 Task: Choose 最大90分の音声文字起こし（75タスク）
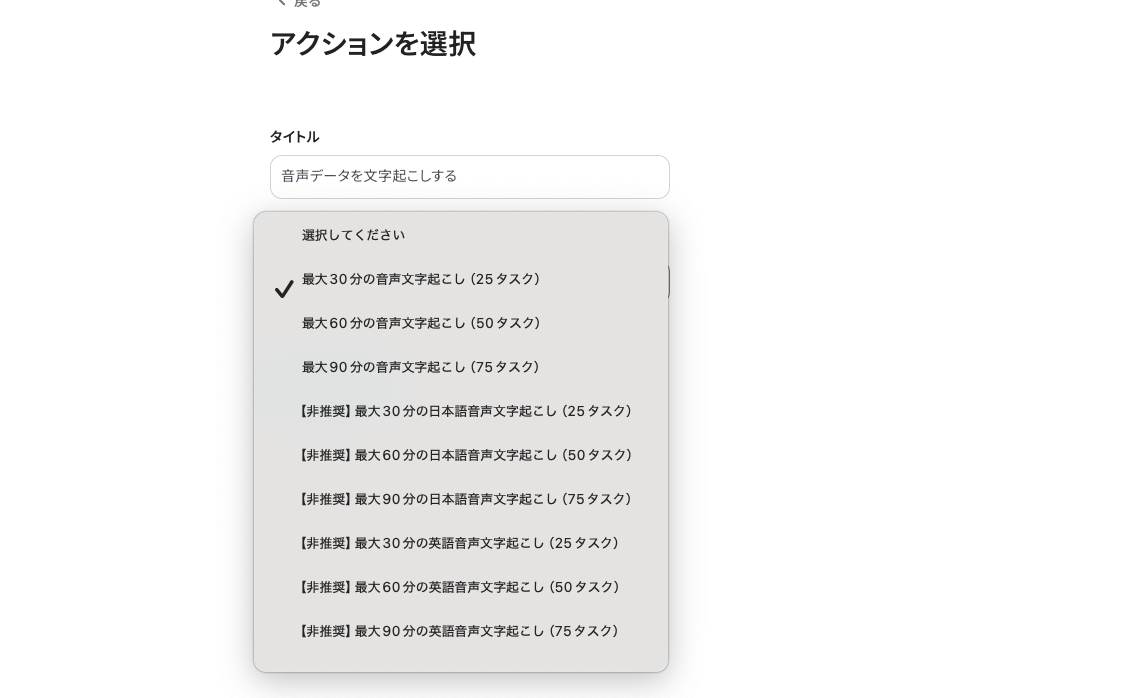tap(420, 367)
